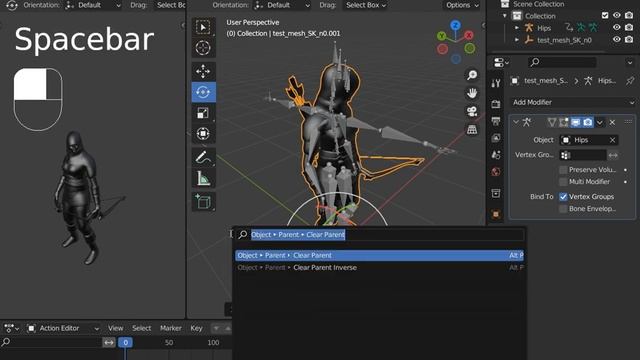640x360 pixels.
Task: Open the Output properties tab
Action: [x=496, y=121]
